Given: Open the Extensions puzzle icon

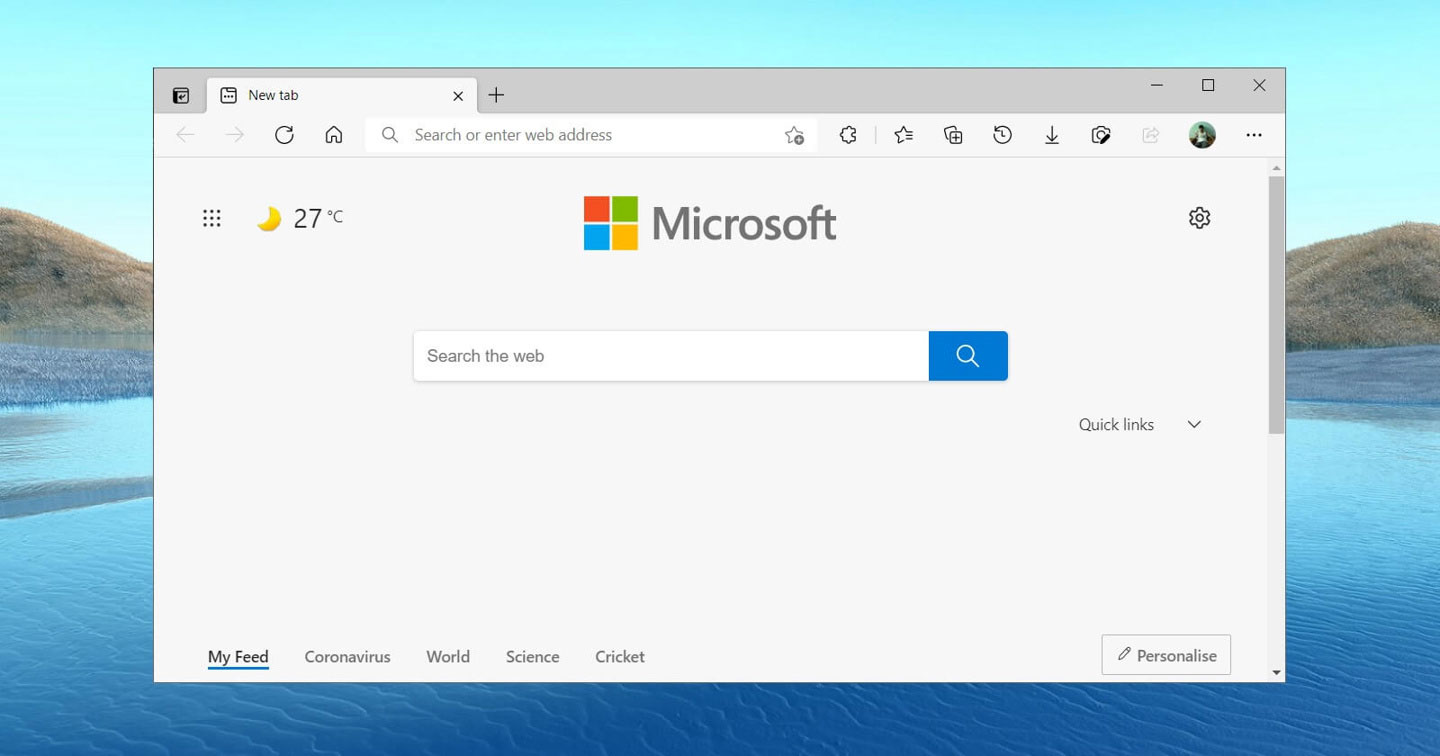Looking at the screenshot, I should click(x=848, y=135).
